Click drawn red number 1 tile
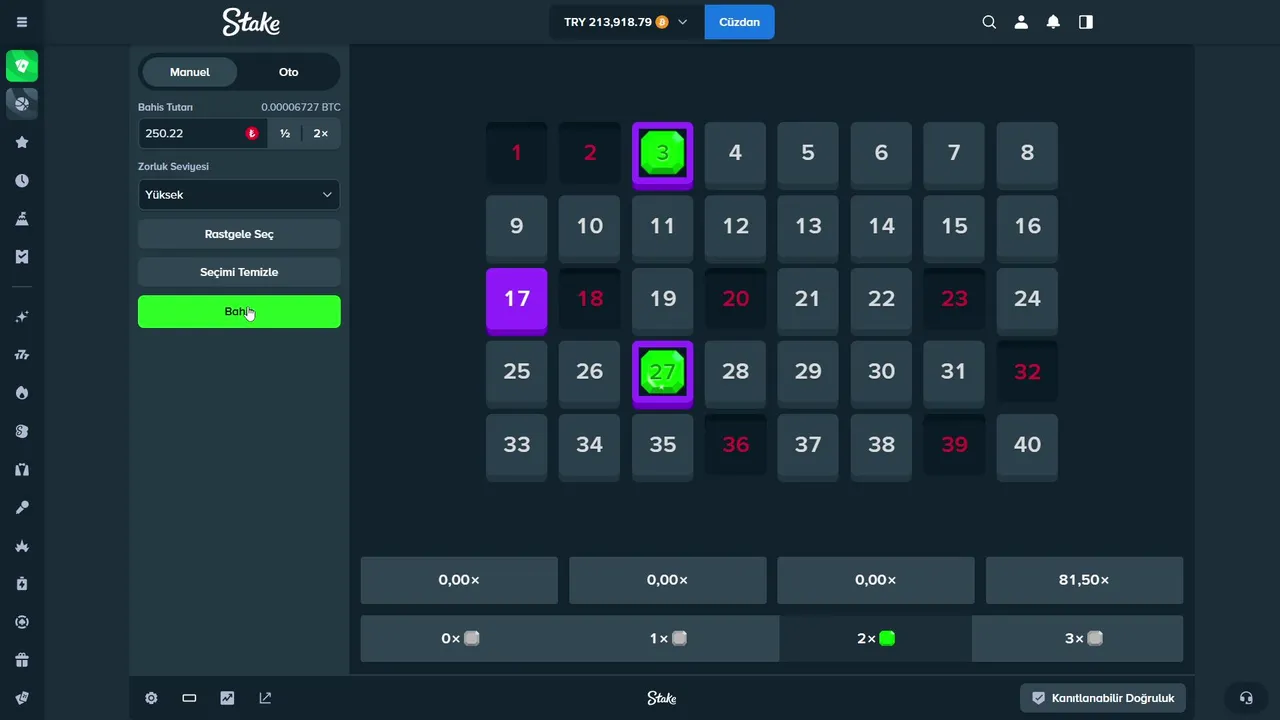This screenshot has width=1280, height=720. tap(516, 154)
